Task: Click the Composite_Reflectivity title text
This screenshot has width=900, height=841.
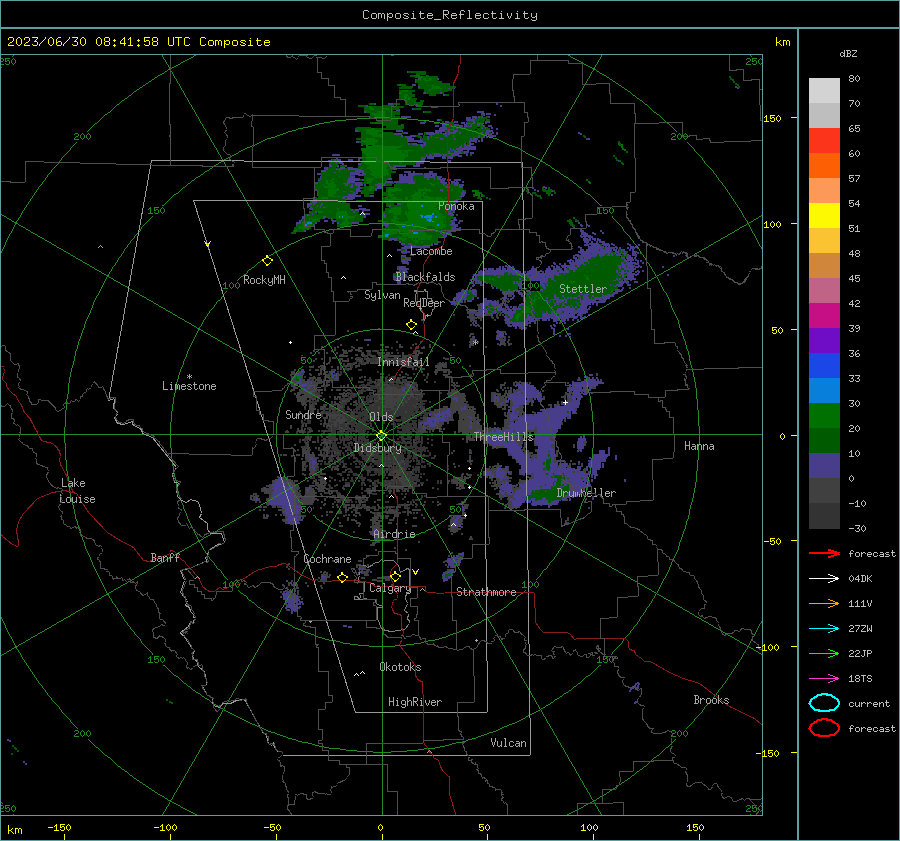Action: pyautogui.click(x=449, y=15)
